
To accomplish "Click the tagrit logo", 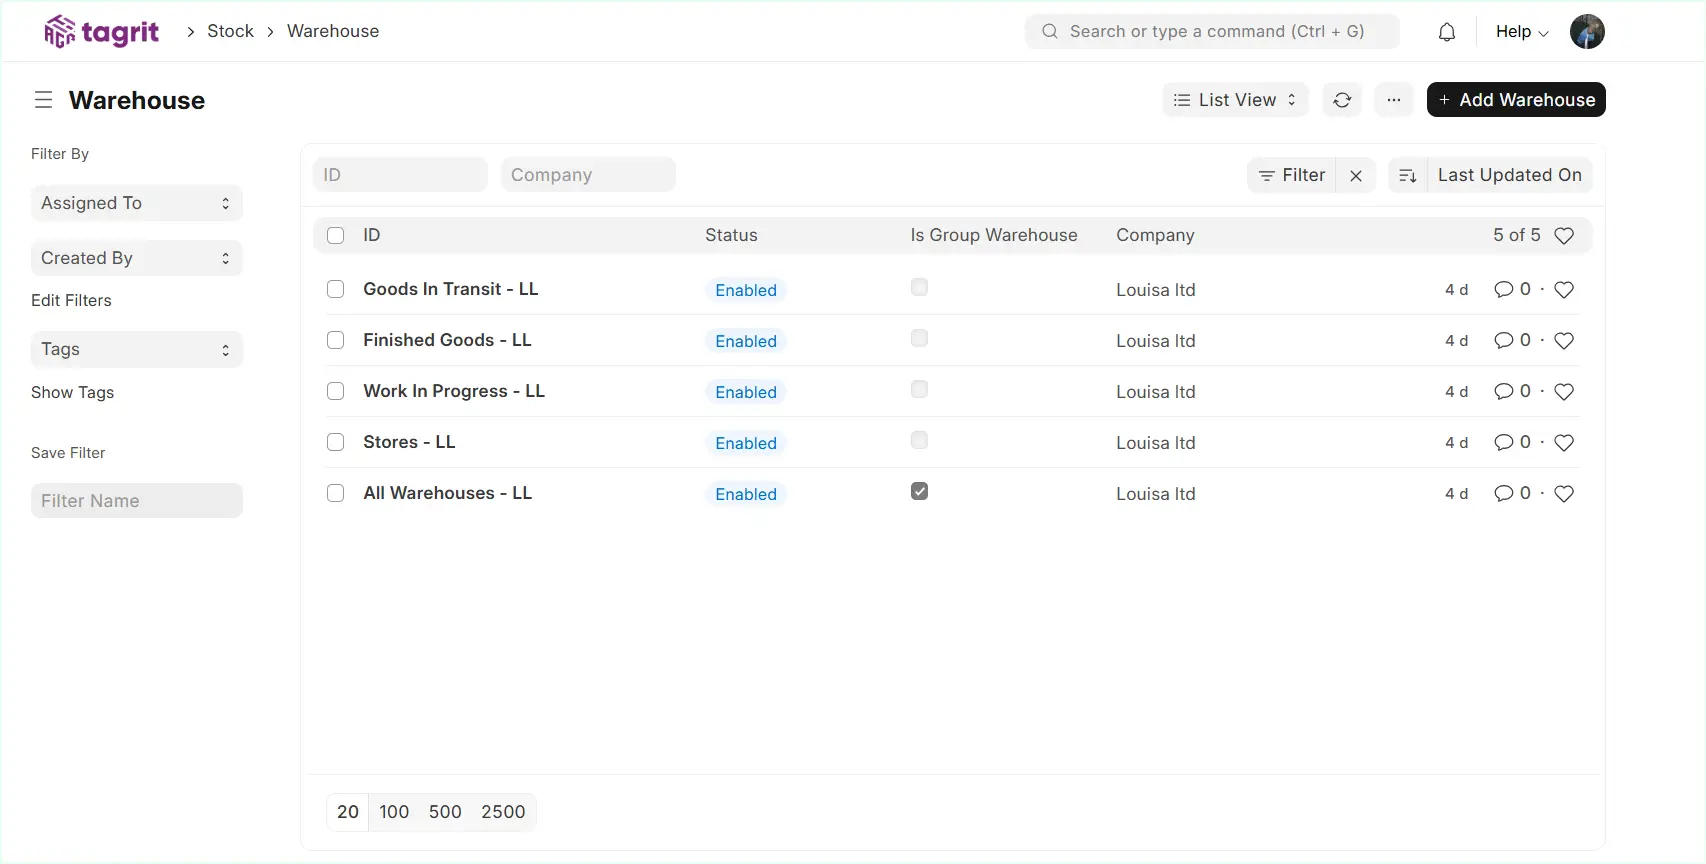I will coord(102,32).
